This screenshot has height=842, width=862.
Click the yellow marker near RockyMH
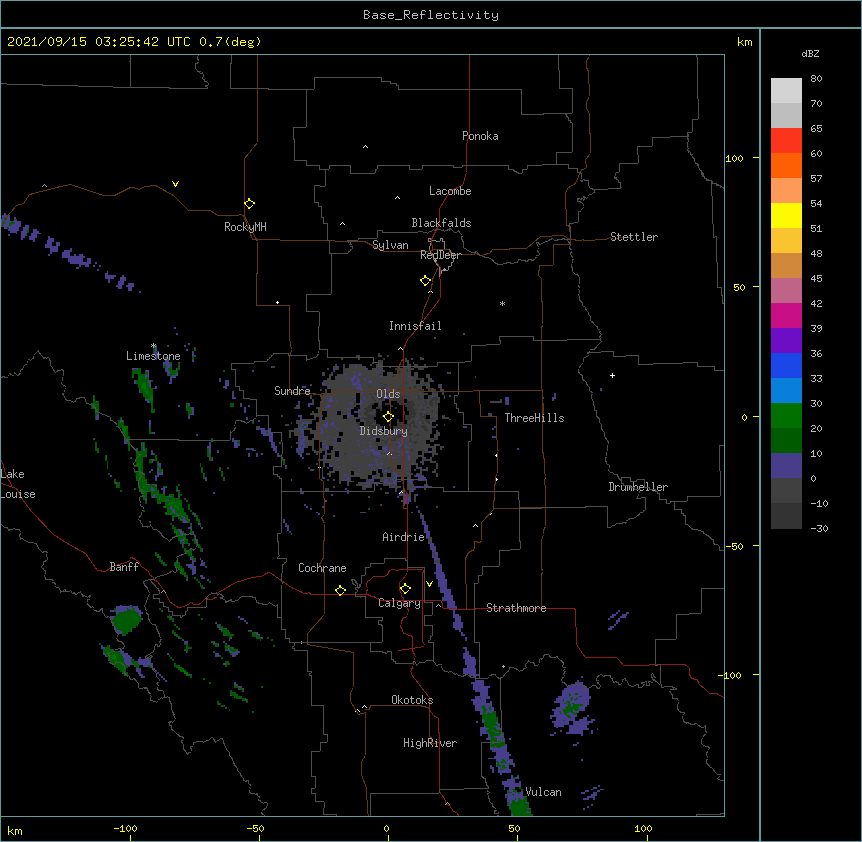click(249, 204)
